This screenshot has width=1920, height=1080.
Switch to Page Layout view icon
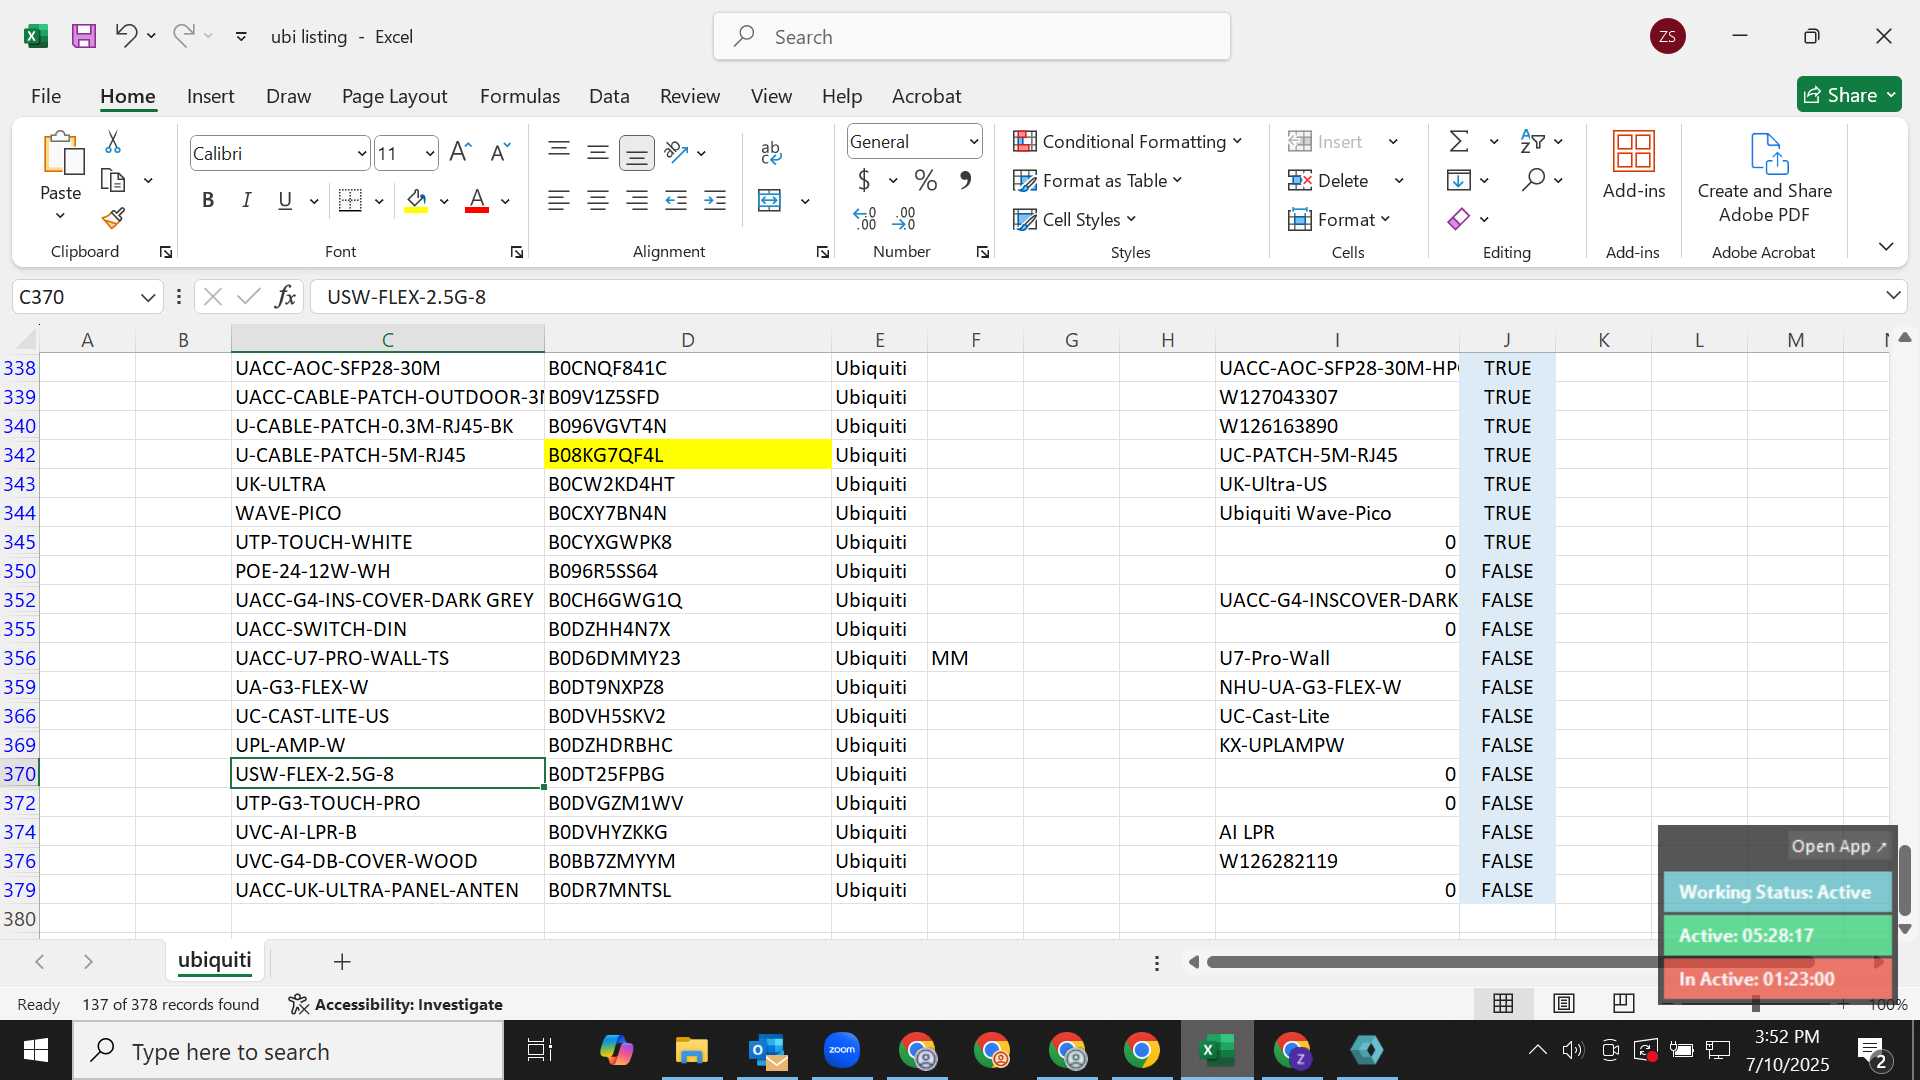click(1564, 1003)
